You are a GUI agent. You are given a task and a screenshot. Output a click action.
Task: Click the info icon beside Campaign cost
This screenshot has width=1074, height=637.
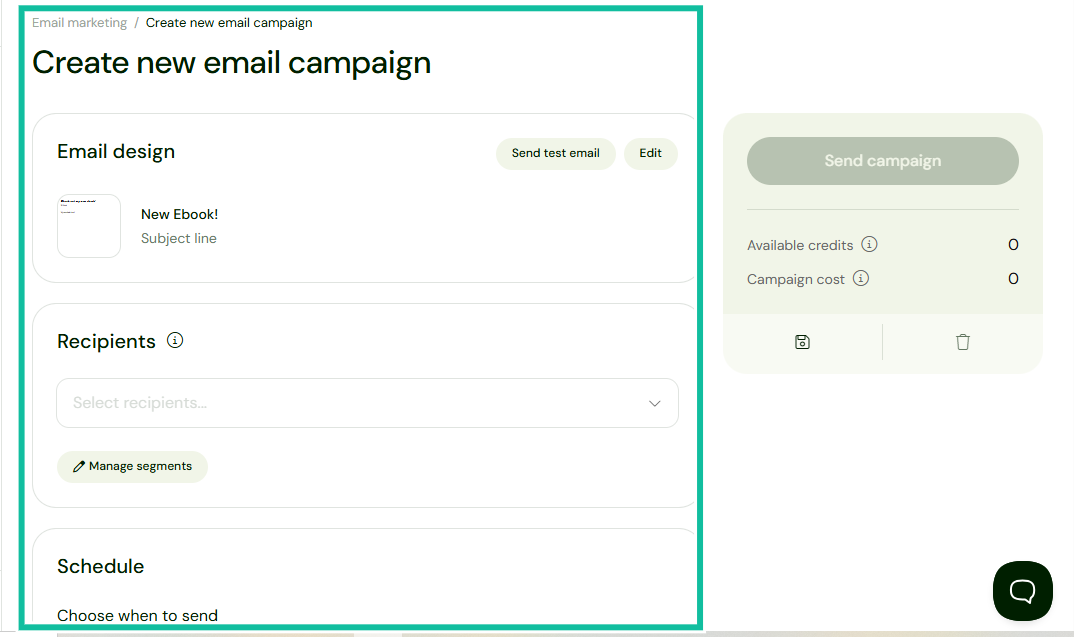[861, 278]
